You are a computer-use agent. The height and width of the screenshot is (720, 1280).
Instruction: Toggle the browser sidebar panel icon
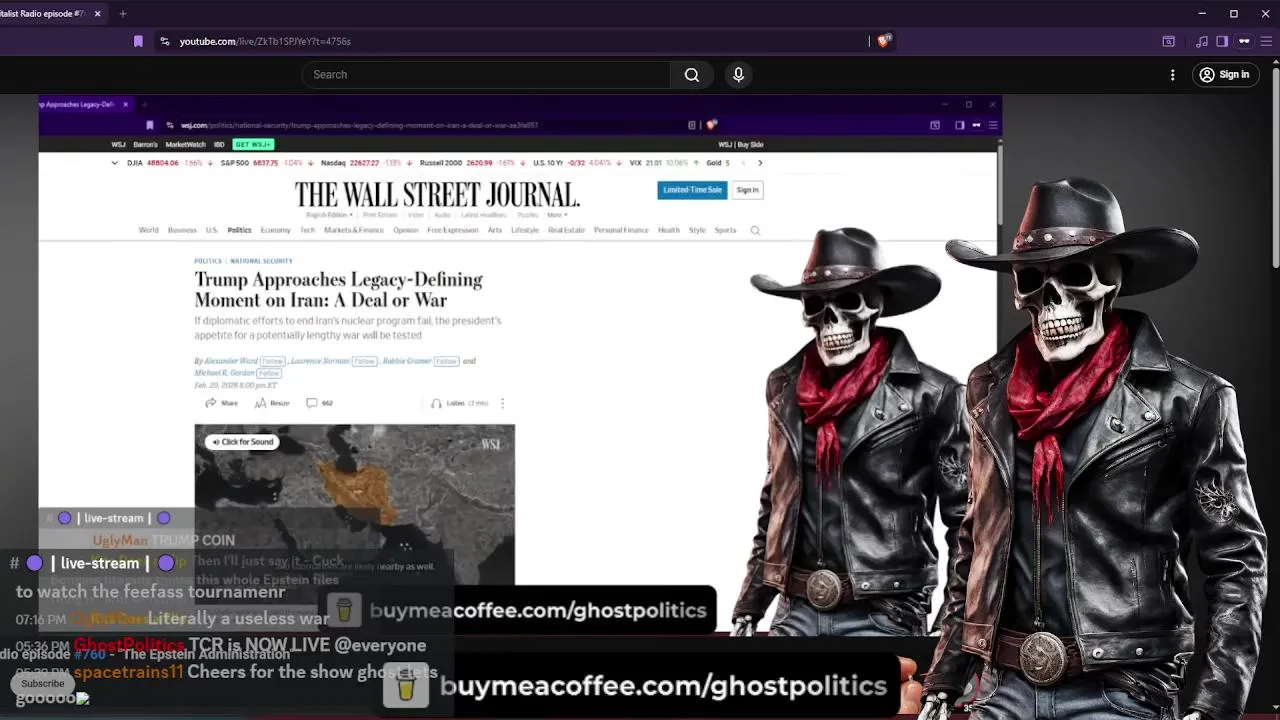(1221, 41)
